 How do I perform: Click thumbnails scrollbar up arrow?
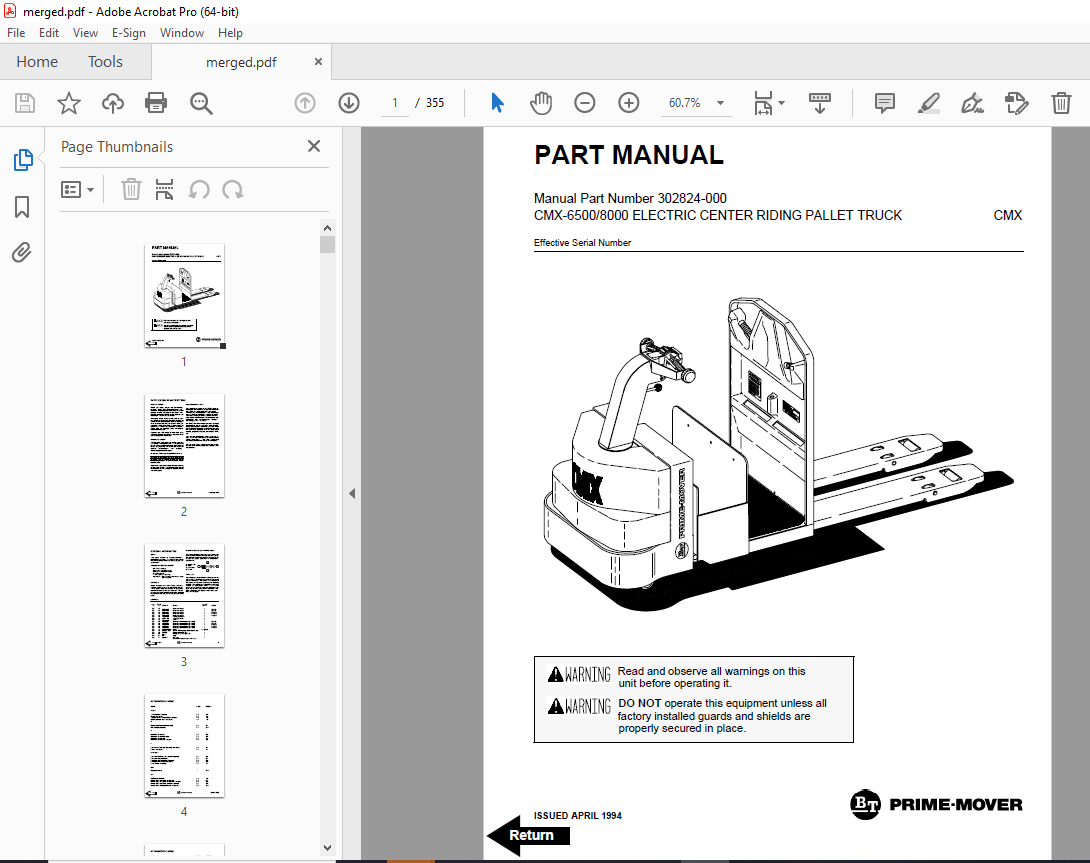pyautogui.click(x=327, y=228)
